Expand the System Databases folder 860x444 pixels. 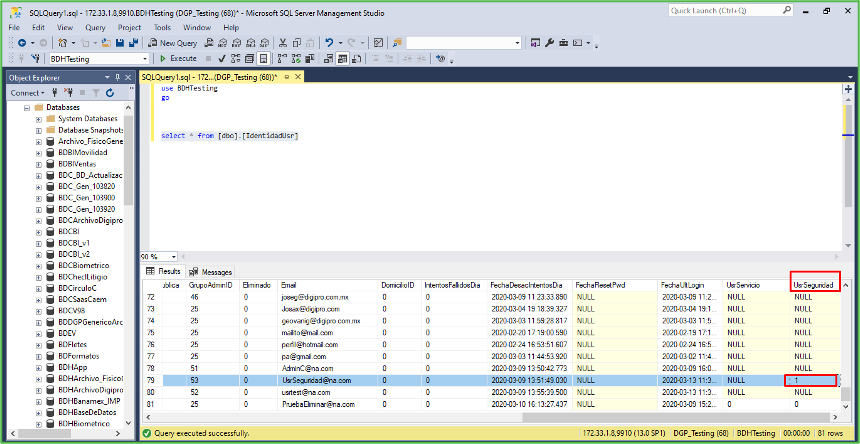[39, 118]
